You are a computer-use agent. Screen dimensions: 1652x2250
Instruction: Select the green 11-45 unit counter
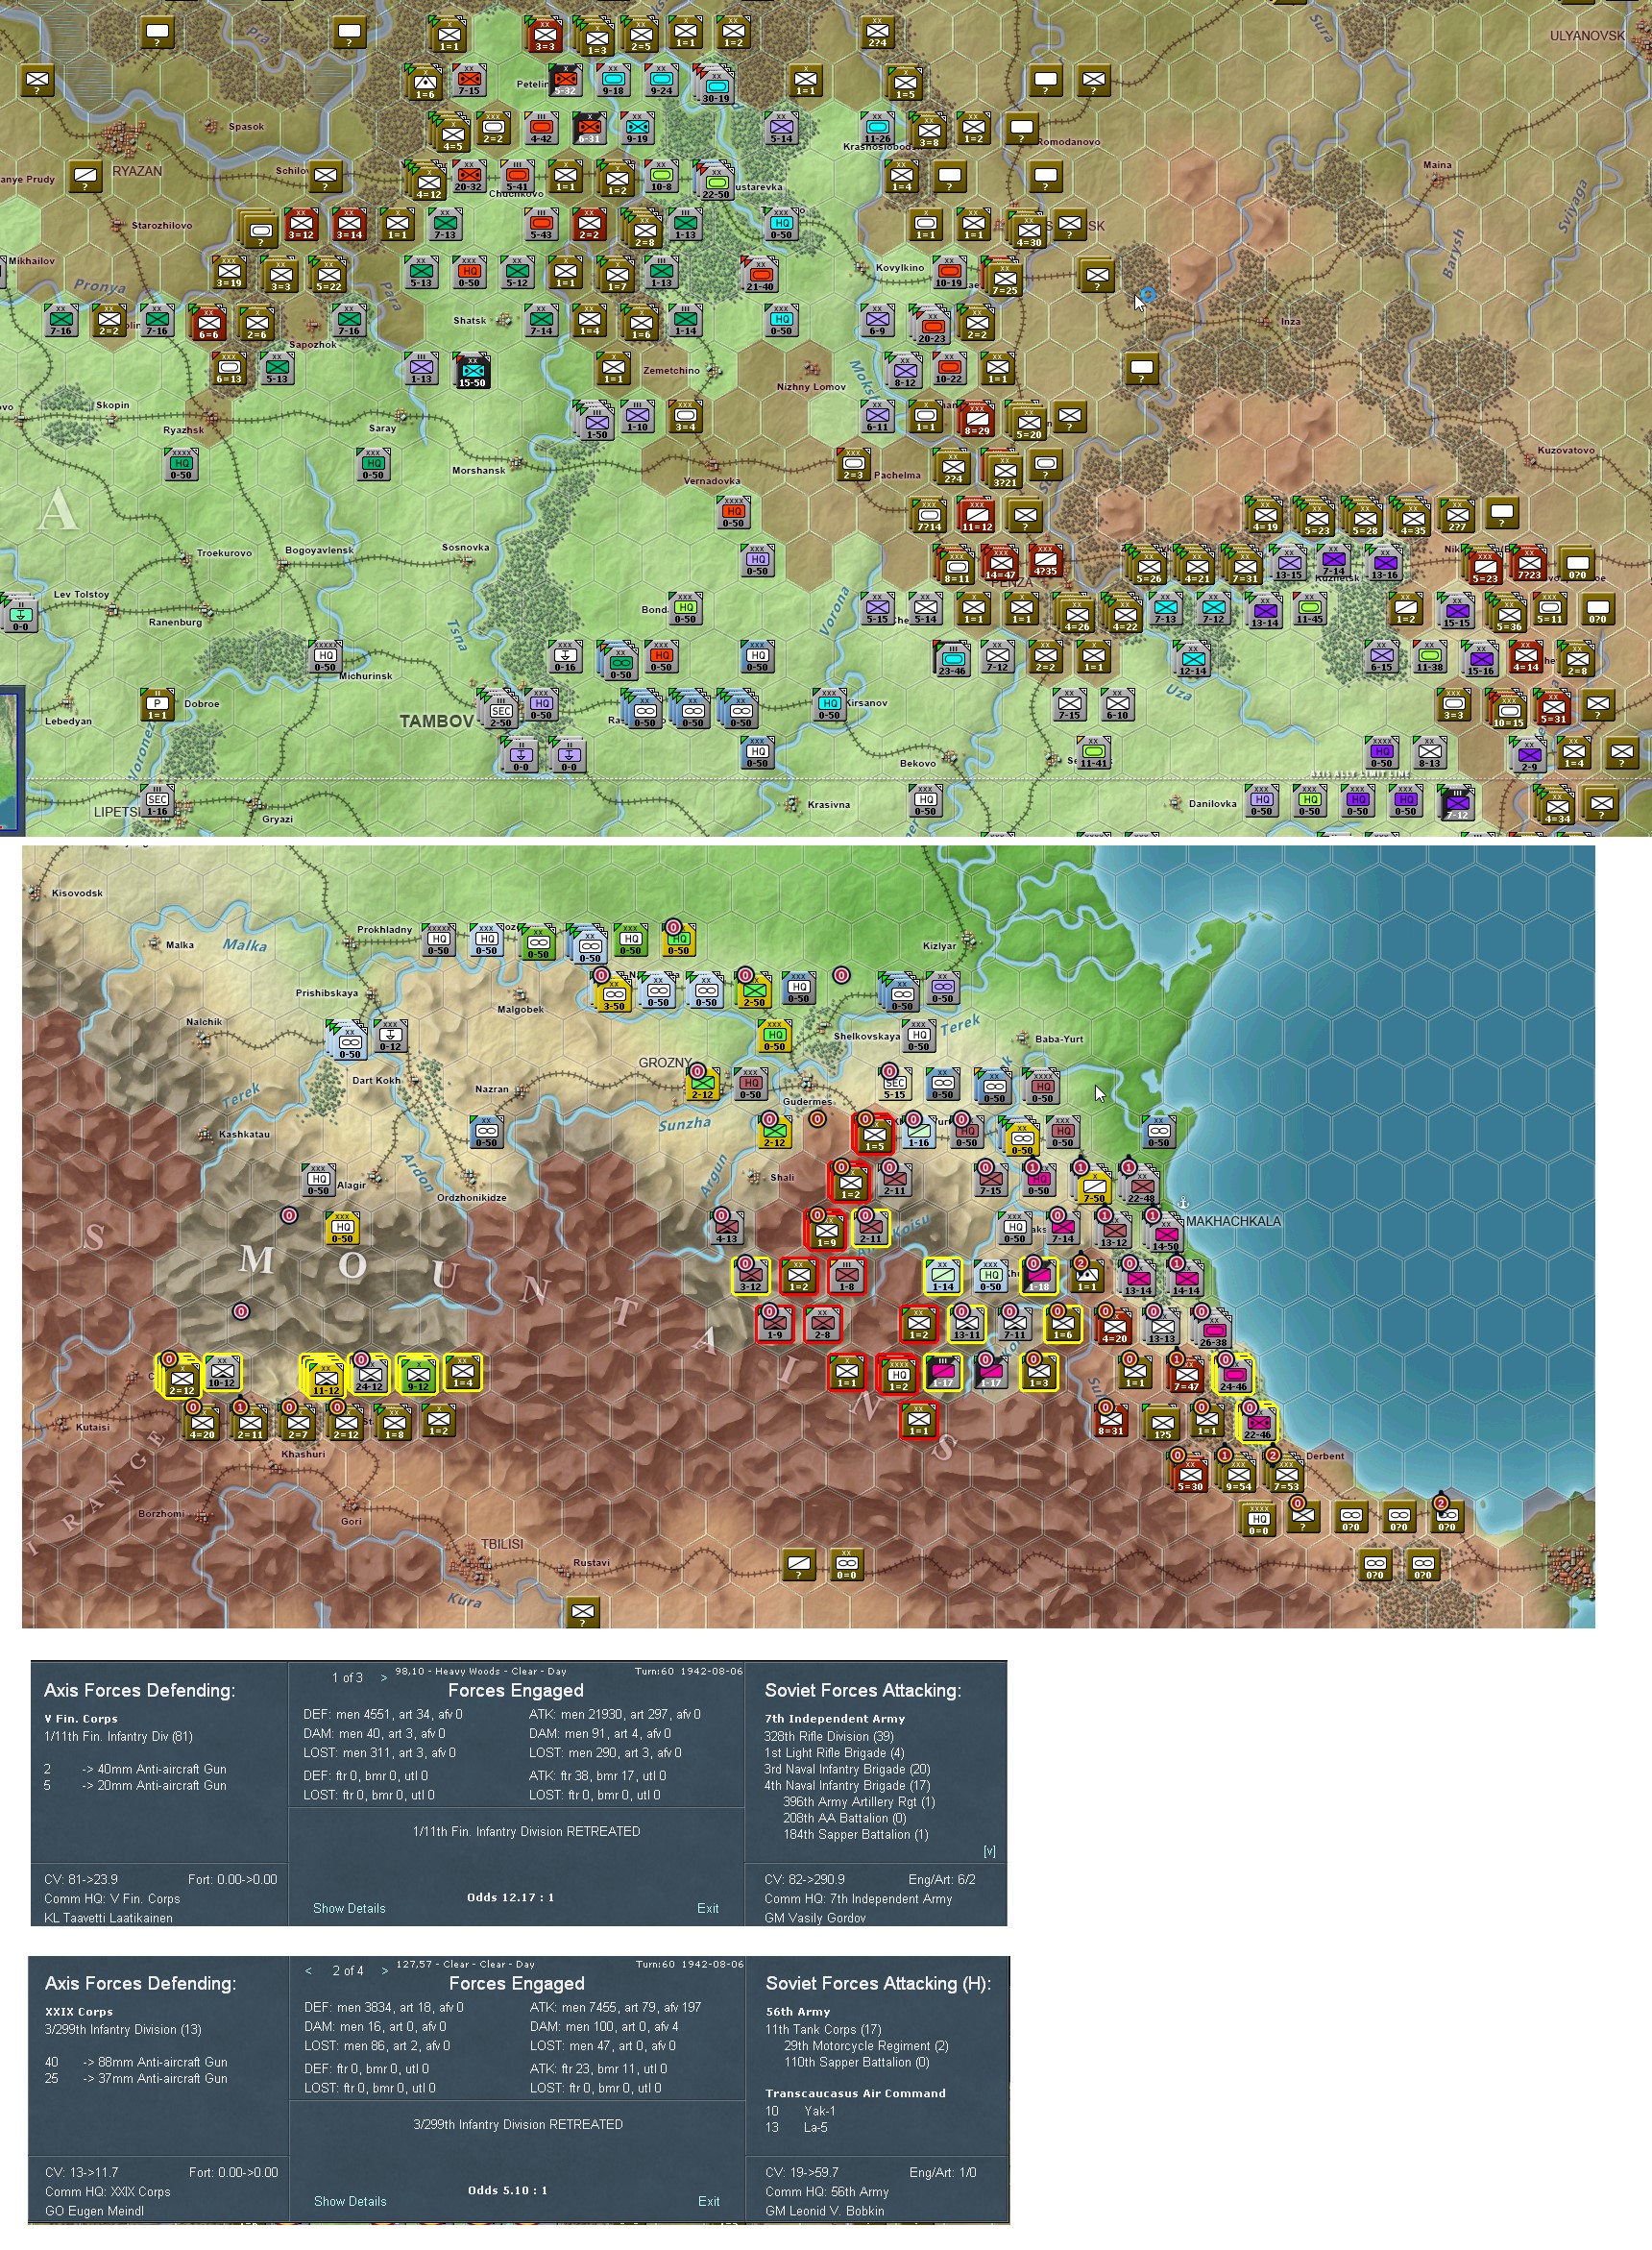(x=1310, y=609)
